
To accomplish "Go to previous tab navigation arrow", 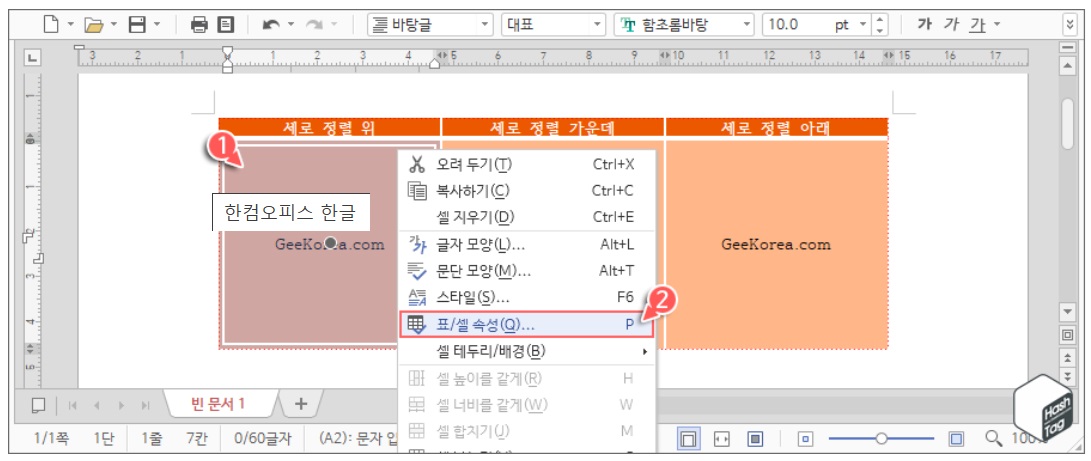I will [97, 405].
